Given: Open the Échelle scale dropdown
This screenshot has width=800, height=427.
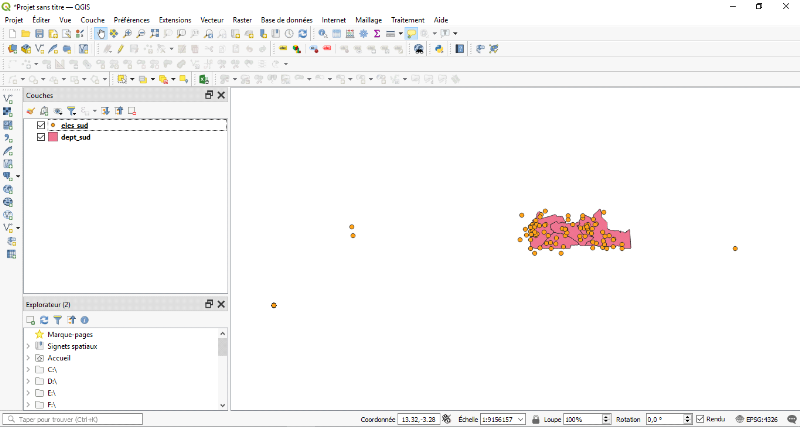Looking at the screenshot, I should point(523,419).
